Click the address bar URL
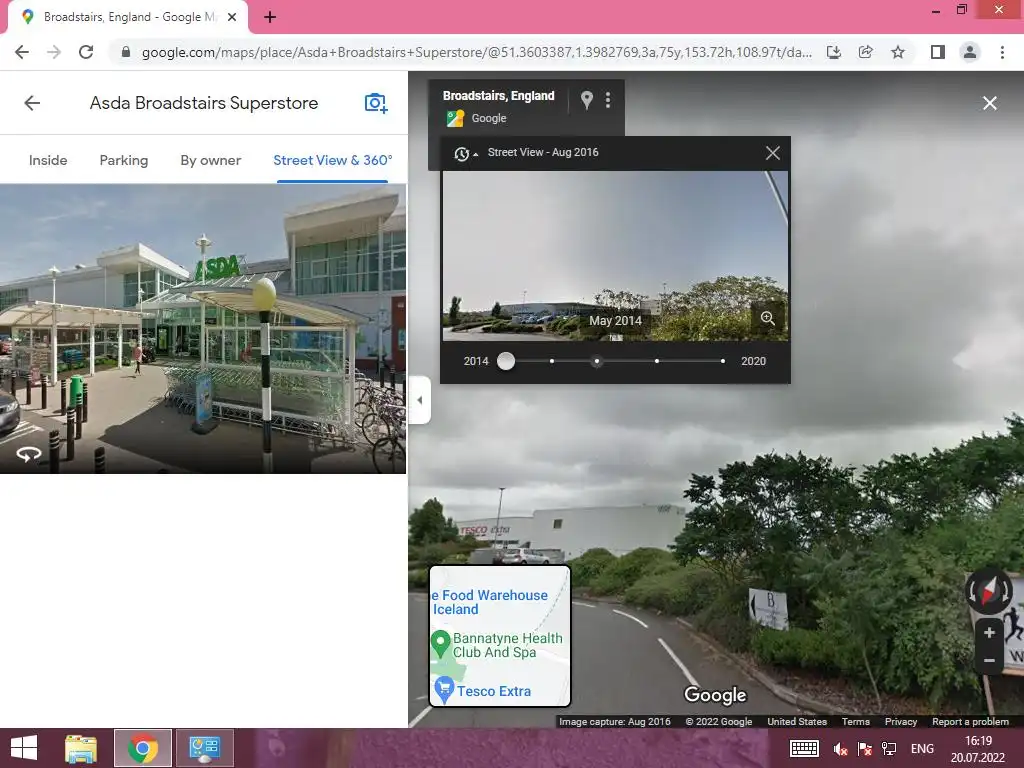This screenshot has width=1024, height=768. click(x=477, y=52)
